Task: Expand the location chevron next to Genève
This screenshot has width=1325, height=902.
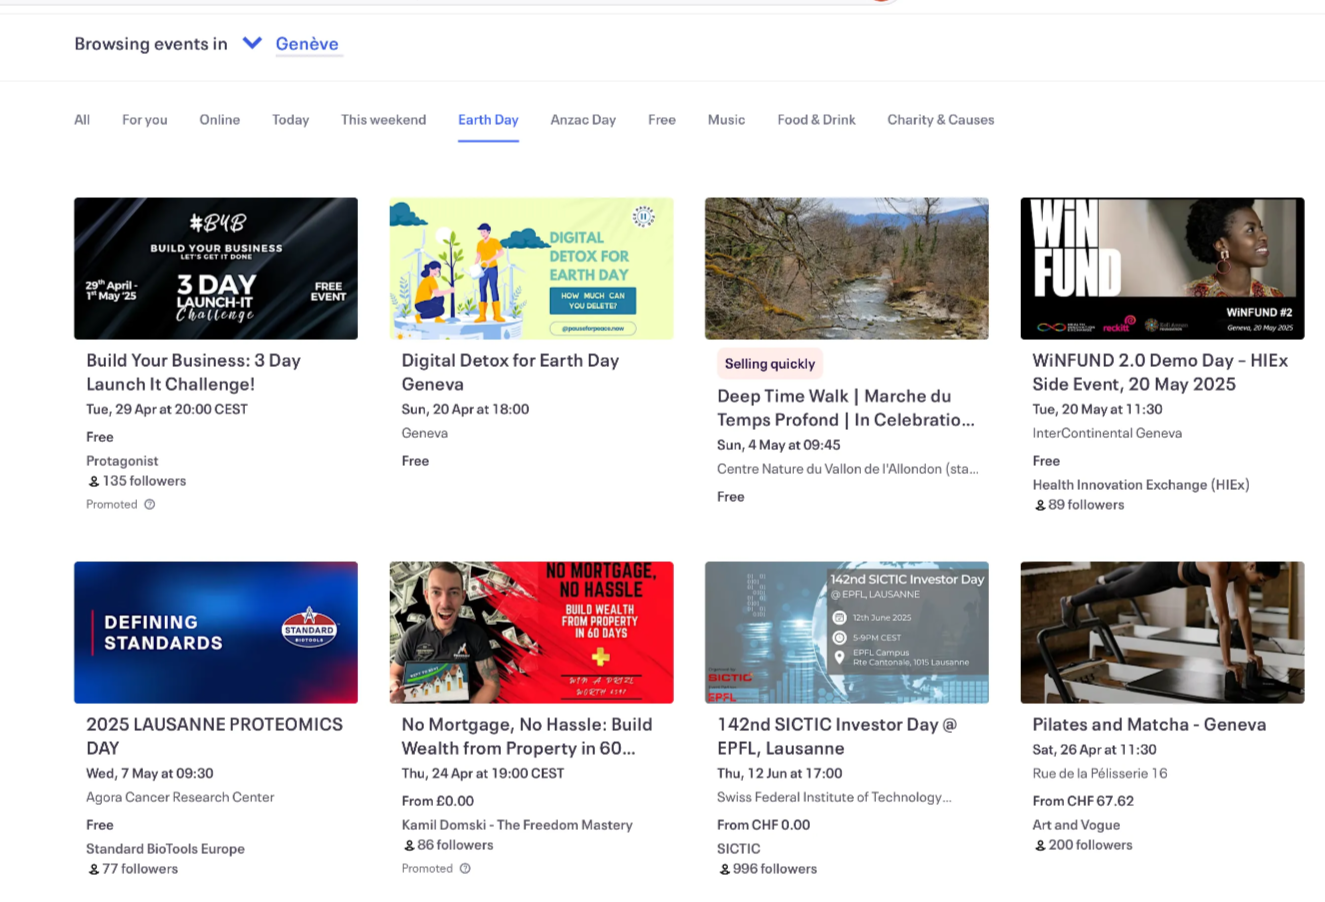Action: [x=252, y=43]
